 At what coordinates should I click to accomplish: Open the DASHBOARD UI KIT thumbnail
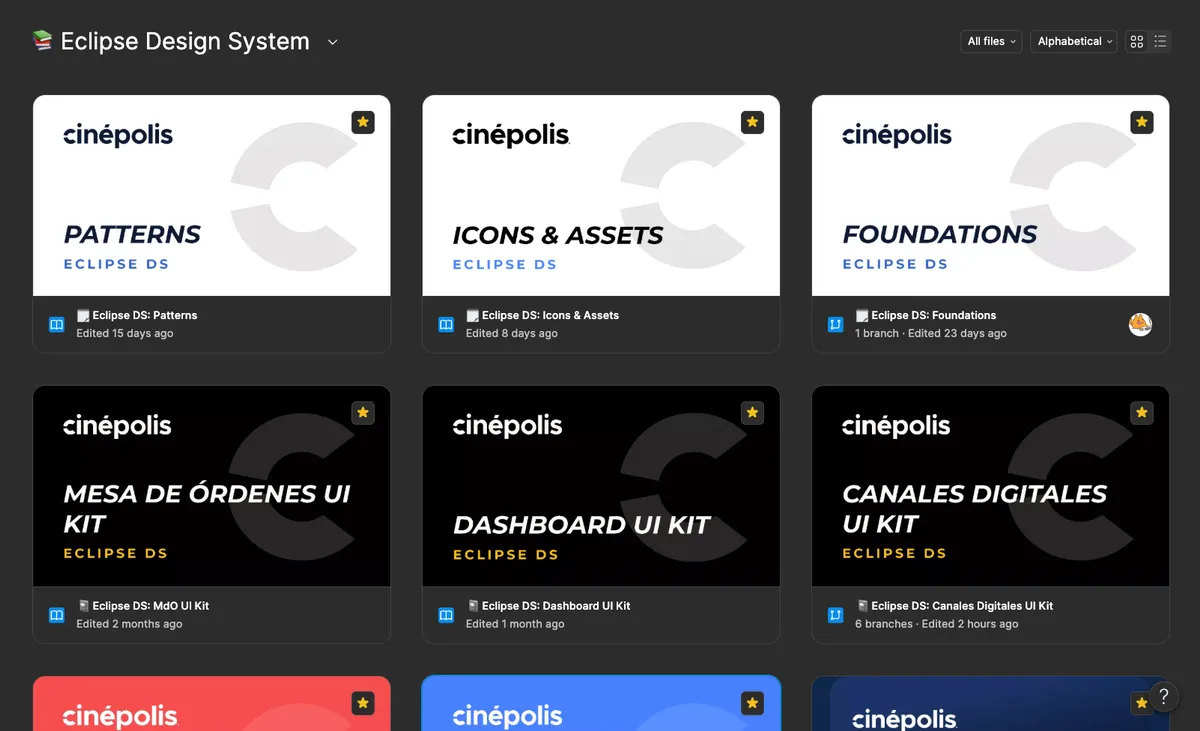[601, 486]
